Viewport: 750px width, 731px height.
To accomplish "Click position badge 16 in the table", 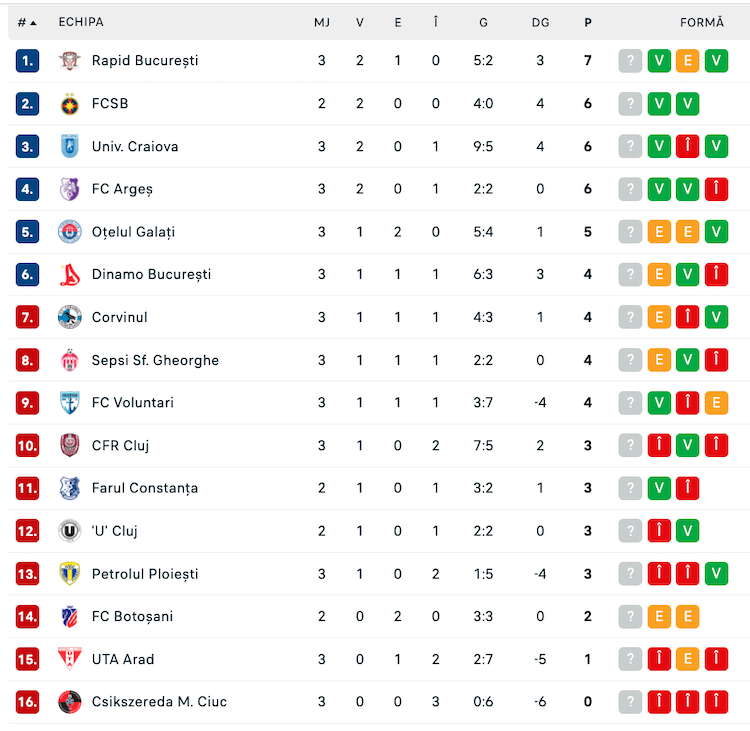I will [27, 702].
